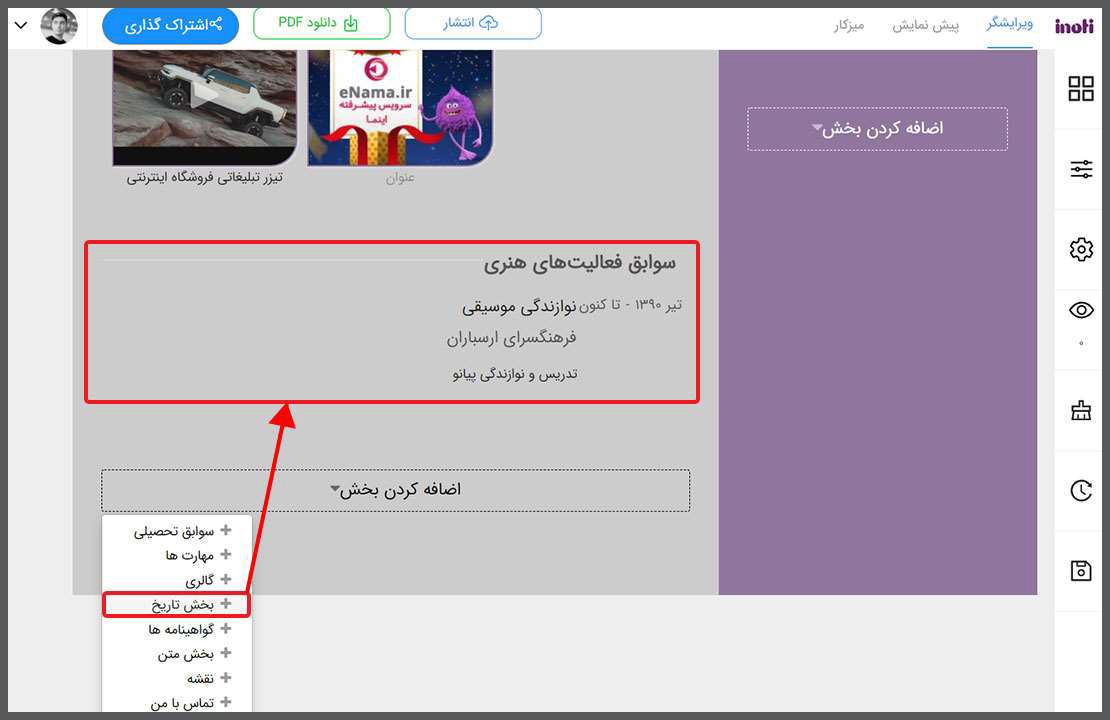Image resolution: width=1110 pixels, height=720 pixels.
Task: Click the 'اشتراک گذاری' share button
Action: pyautogui.click(x=171, y=25)
